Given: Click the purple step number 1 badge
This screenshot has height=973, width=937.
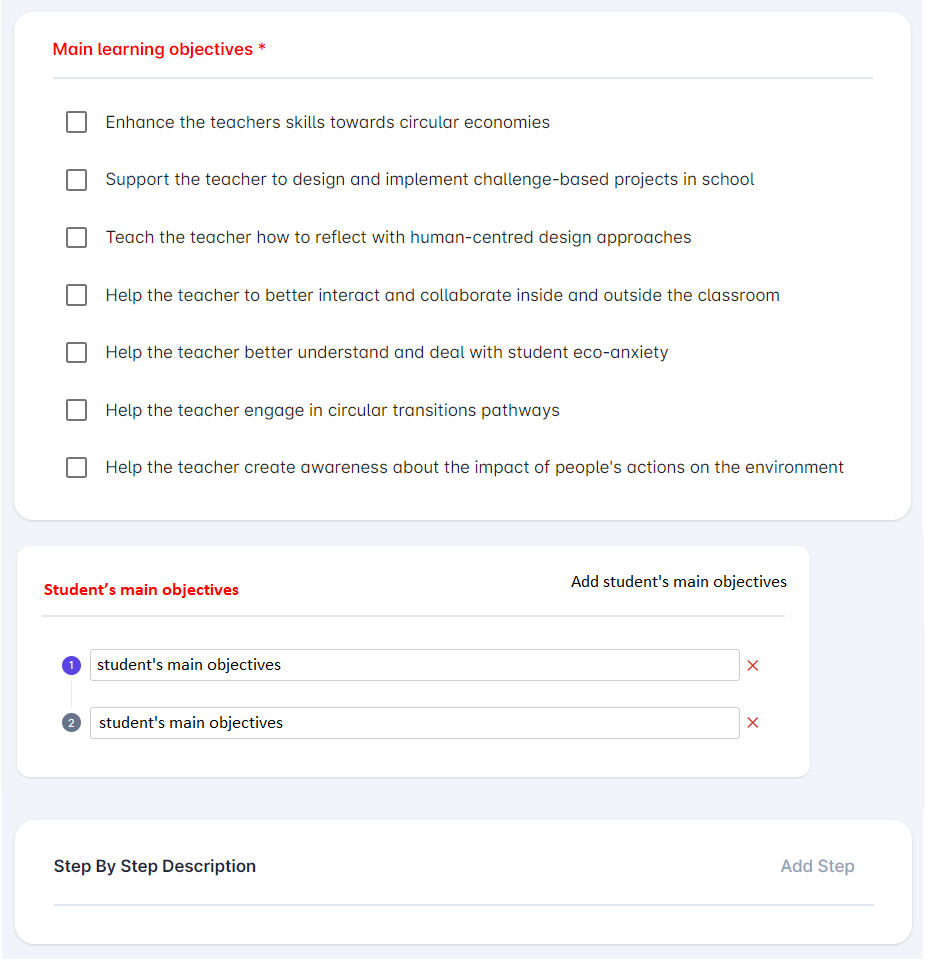Looking at the screenshot, I should point(71,665).
